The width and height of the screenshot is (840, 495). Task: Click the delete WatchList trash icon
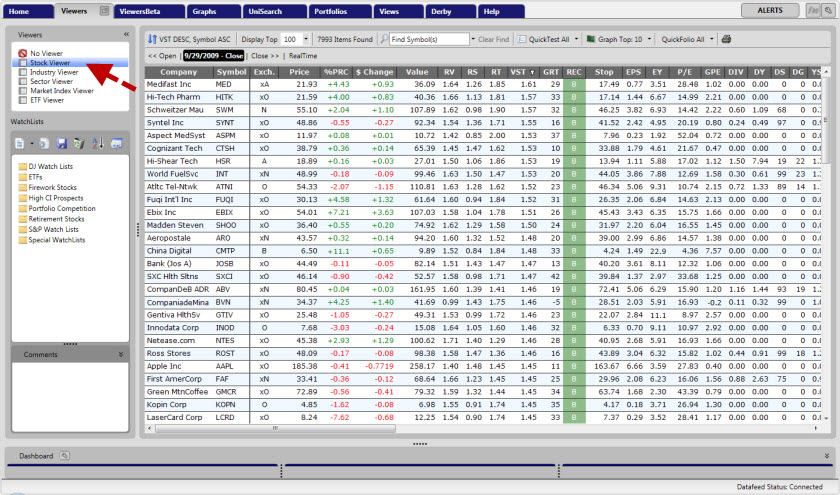click(x=79, y=144)
